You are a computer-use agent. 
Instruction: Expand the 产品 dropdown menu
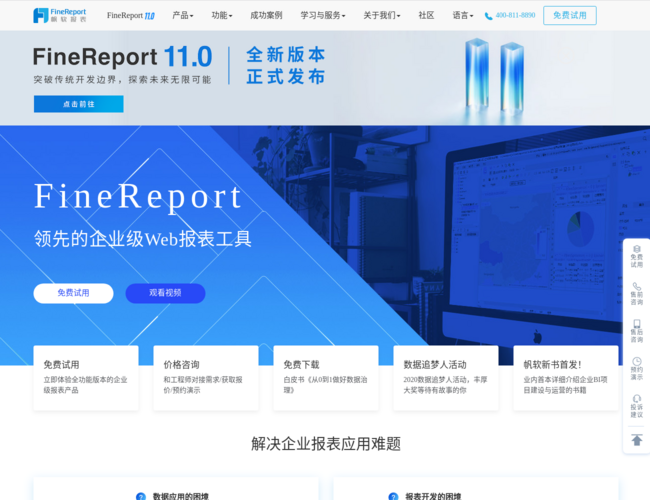coord(183,15)
